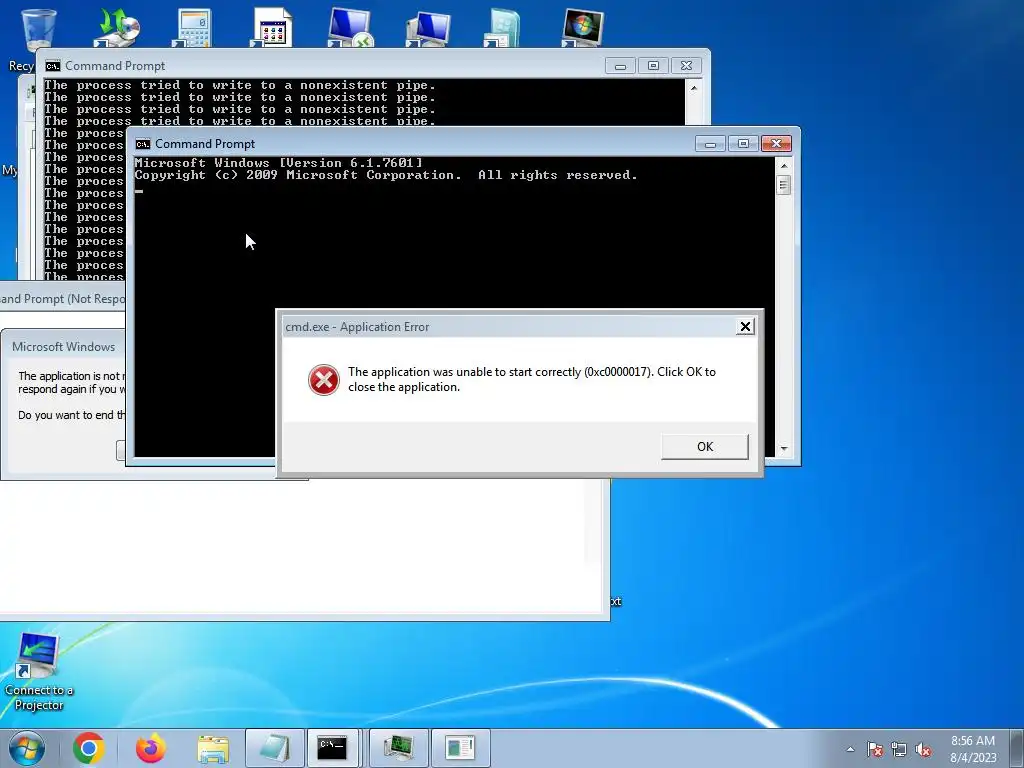Viewport: 1024px width, 768px height.
Task: Select the Backup and Restore desktop shortcut
Action: pyautogui.click(x=119, y=27)
